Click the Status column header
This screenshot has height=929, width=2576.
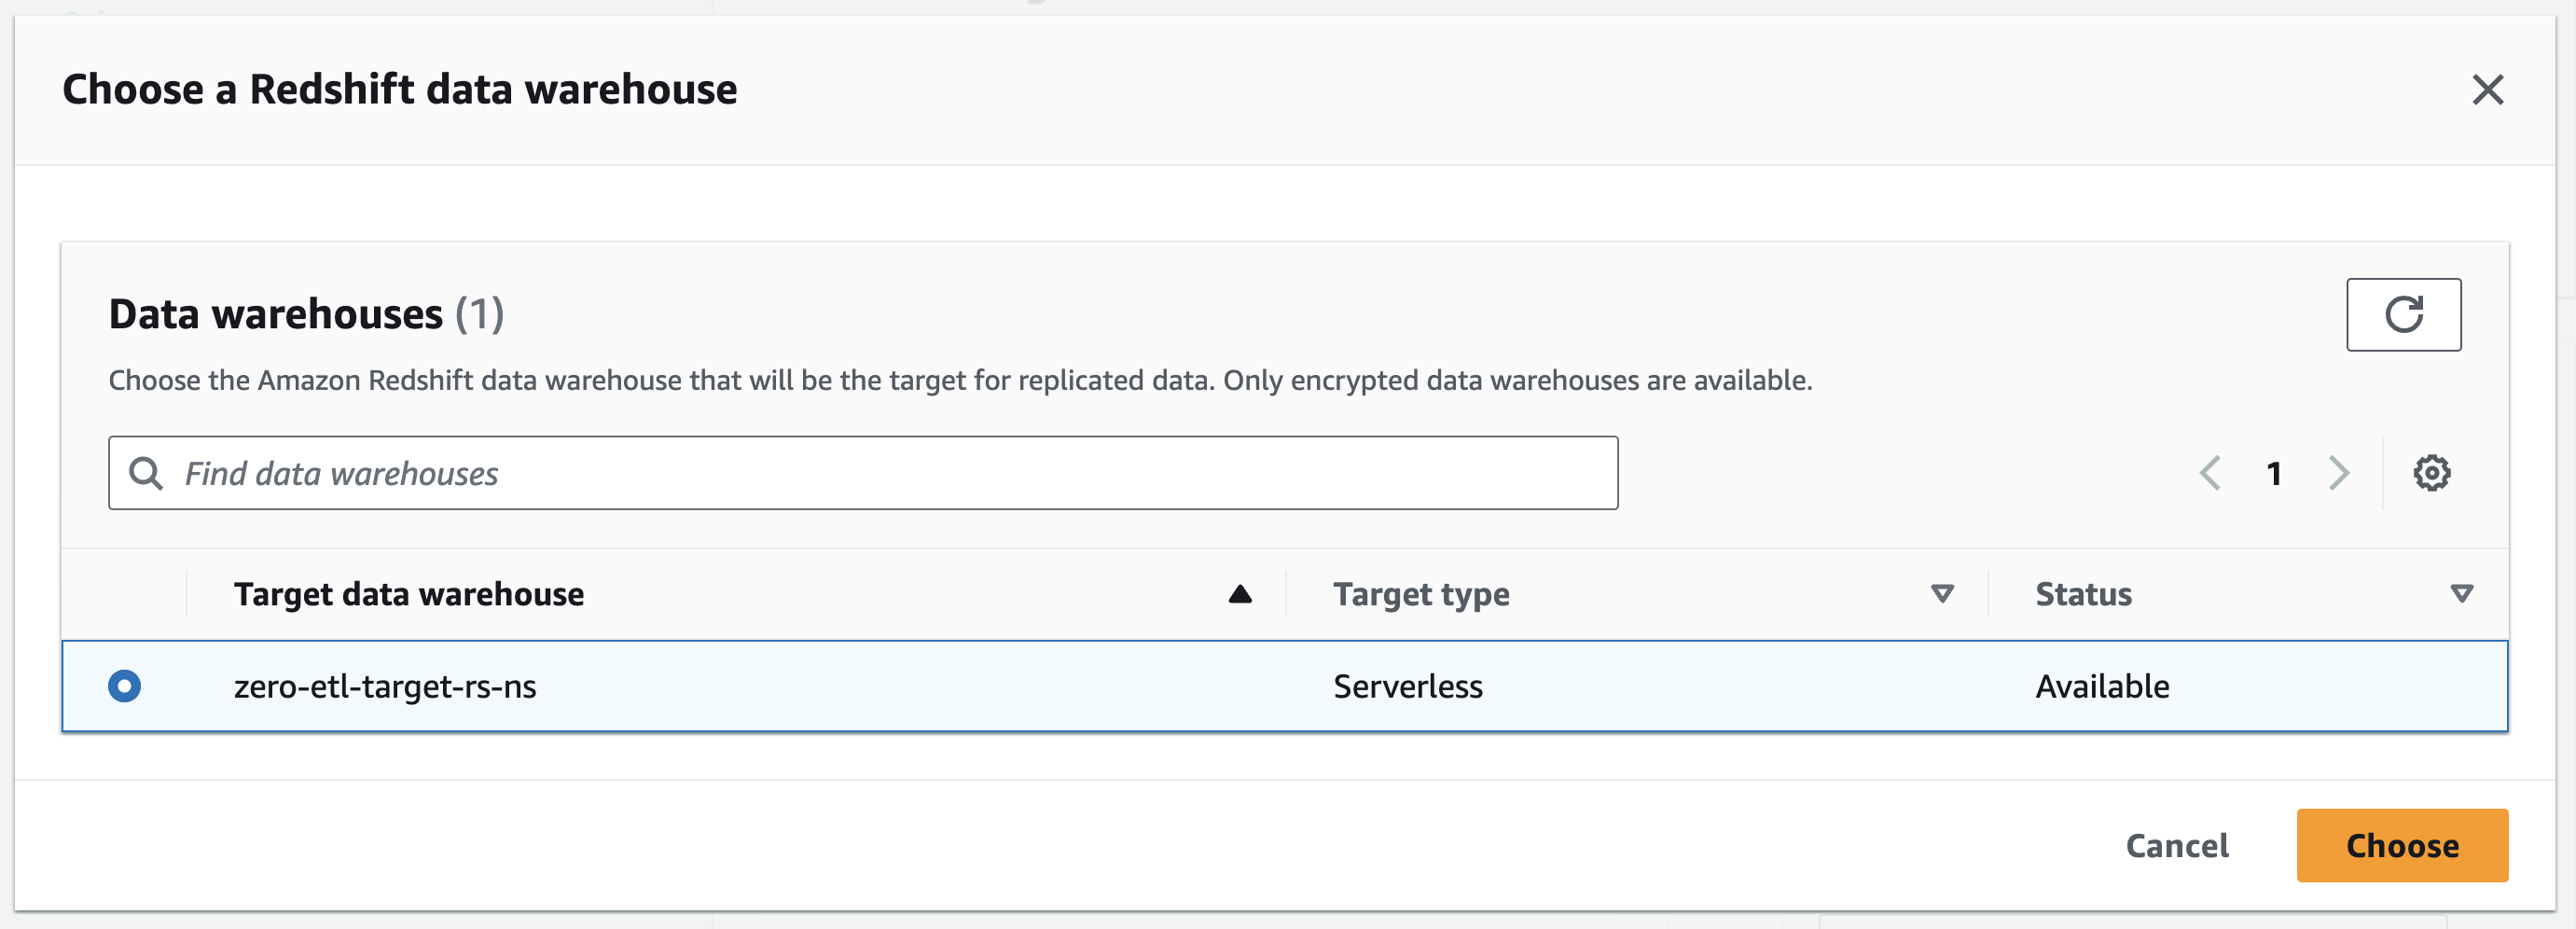coord(2084,594)
